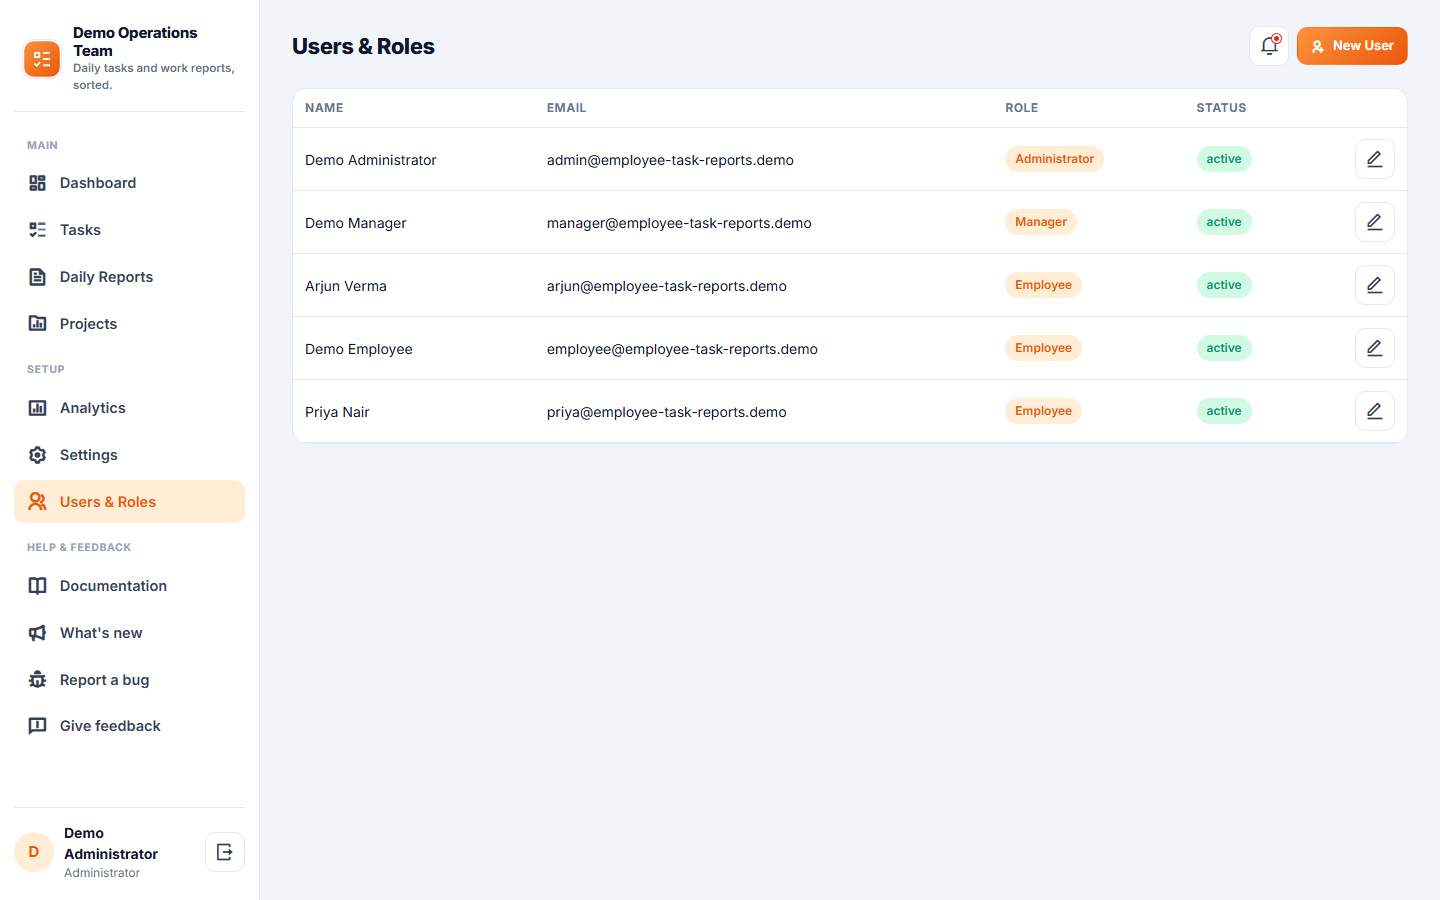Click the STATUS column header
Viewport: 1440px width, 900px height.
click(x=1221, y=108)
